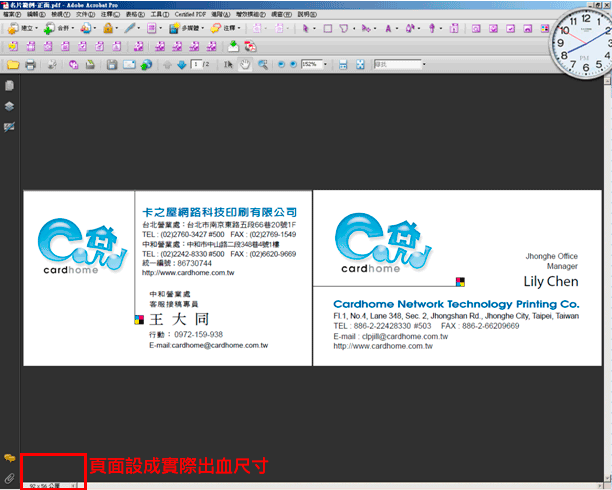Image resolution: width=612 pixels, height=490 pixels.
Task: Click the name Lily Chen
Action: [x=551, y=282]
